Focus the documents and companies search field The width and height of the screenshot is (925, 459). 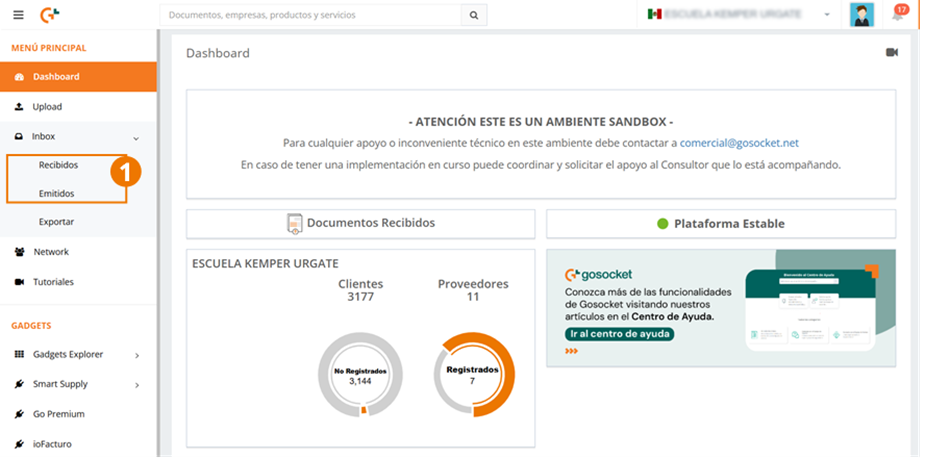click(x=310, y=15)
